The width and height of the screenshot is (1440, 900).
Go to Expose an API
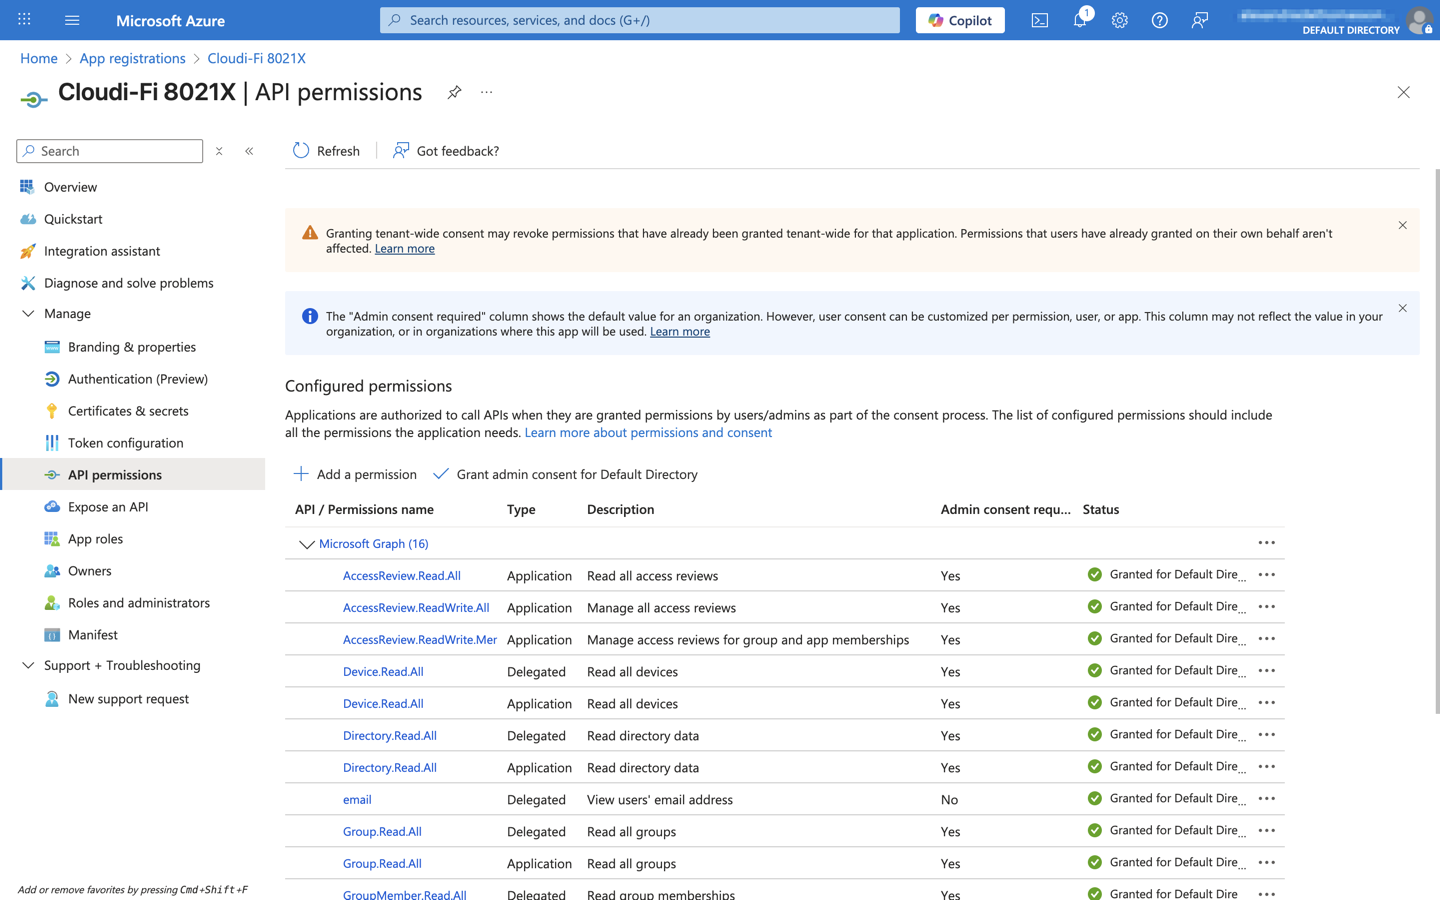tap(108, 507)
